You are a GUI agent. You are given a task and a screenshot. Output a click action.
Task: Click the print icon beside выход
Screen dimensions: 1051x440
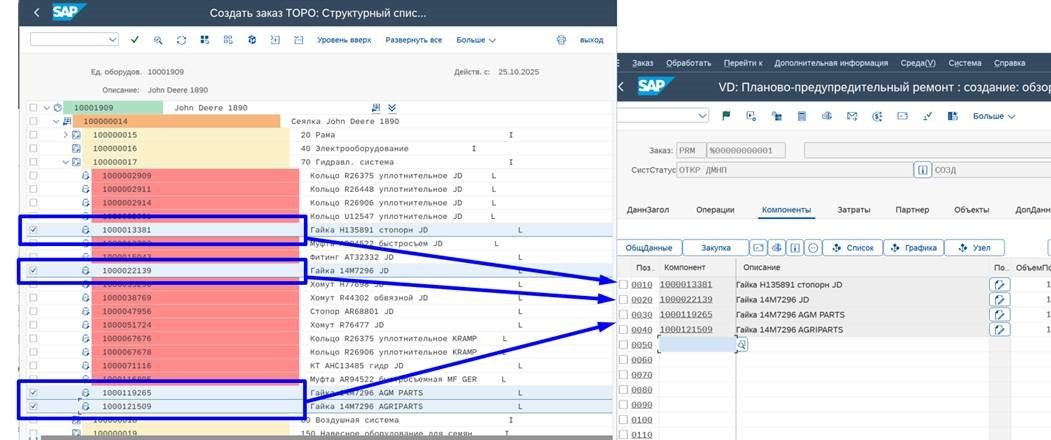click(x=562, y=40)
